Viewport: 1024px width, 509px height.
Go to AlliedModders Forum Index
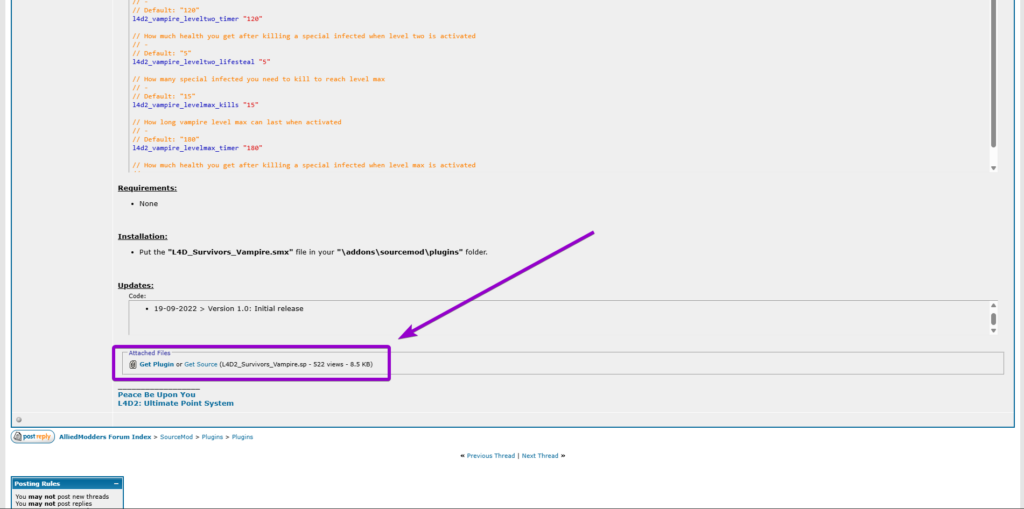pos(105,436)
